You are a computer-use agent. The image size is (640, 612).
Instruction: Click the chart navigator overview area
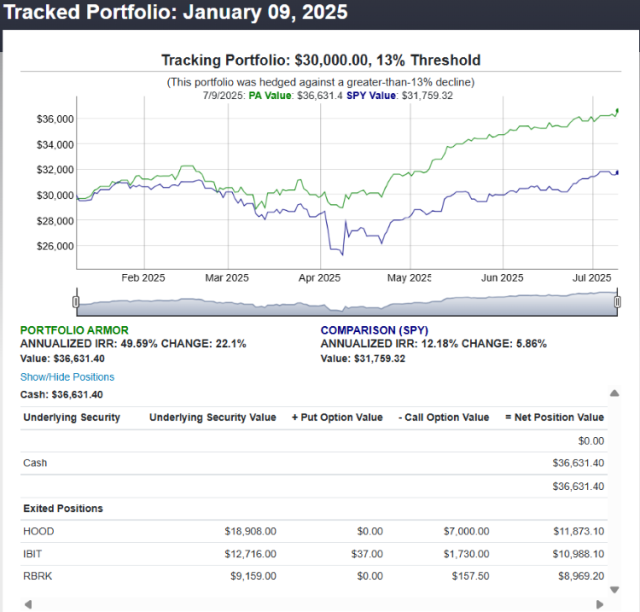click(346, 304)
